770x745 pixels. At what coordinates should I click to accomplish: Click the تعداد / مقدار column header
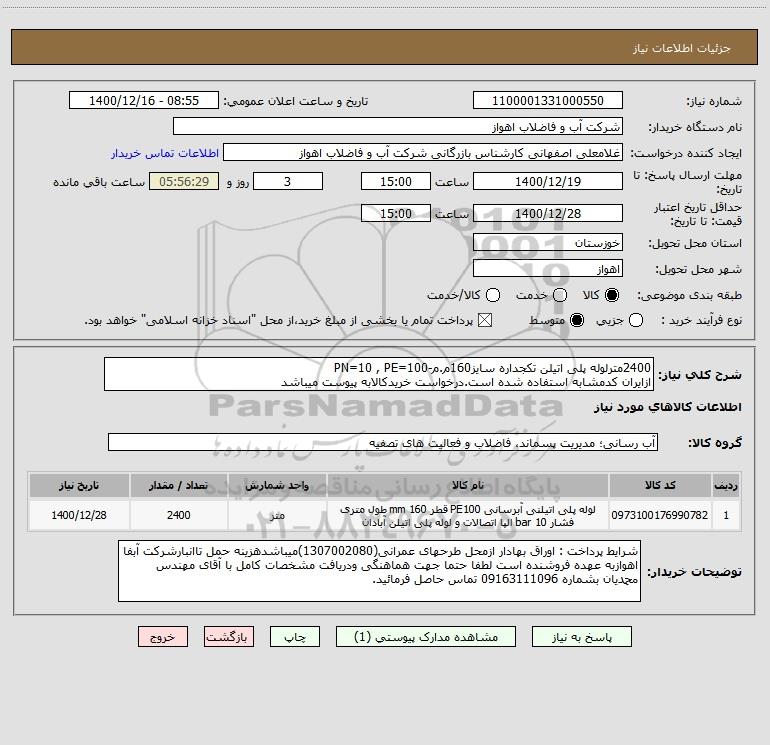click(179, 486)
